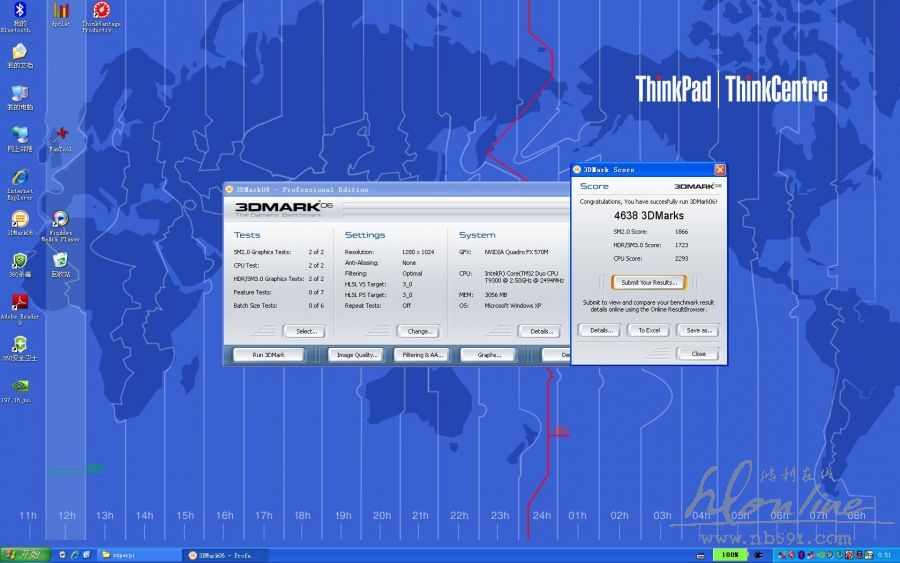
Task: Click Save as... in the Score window
Action: point(697,330)
